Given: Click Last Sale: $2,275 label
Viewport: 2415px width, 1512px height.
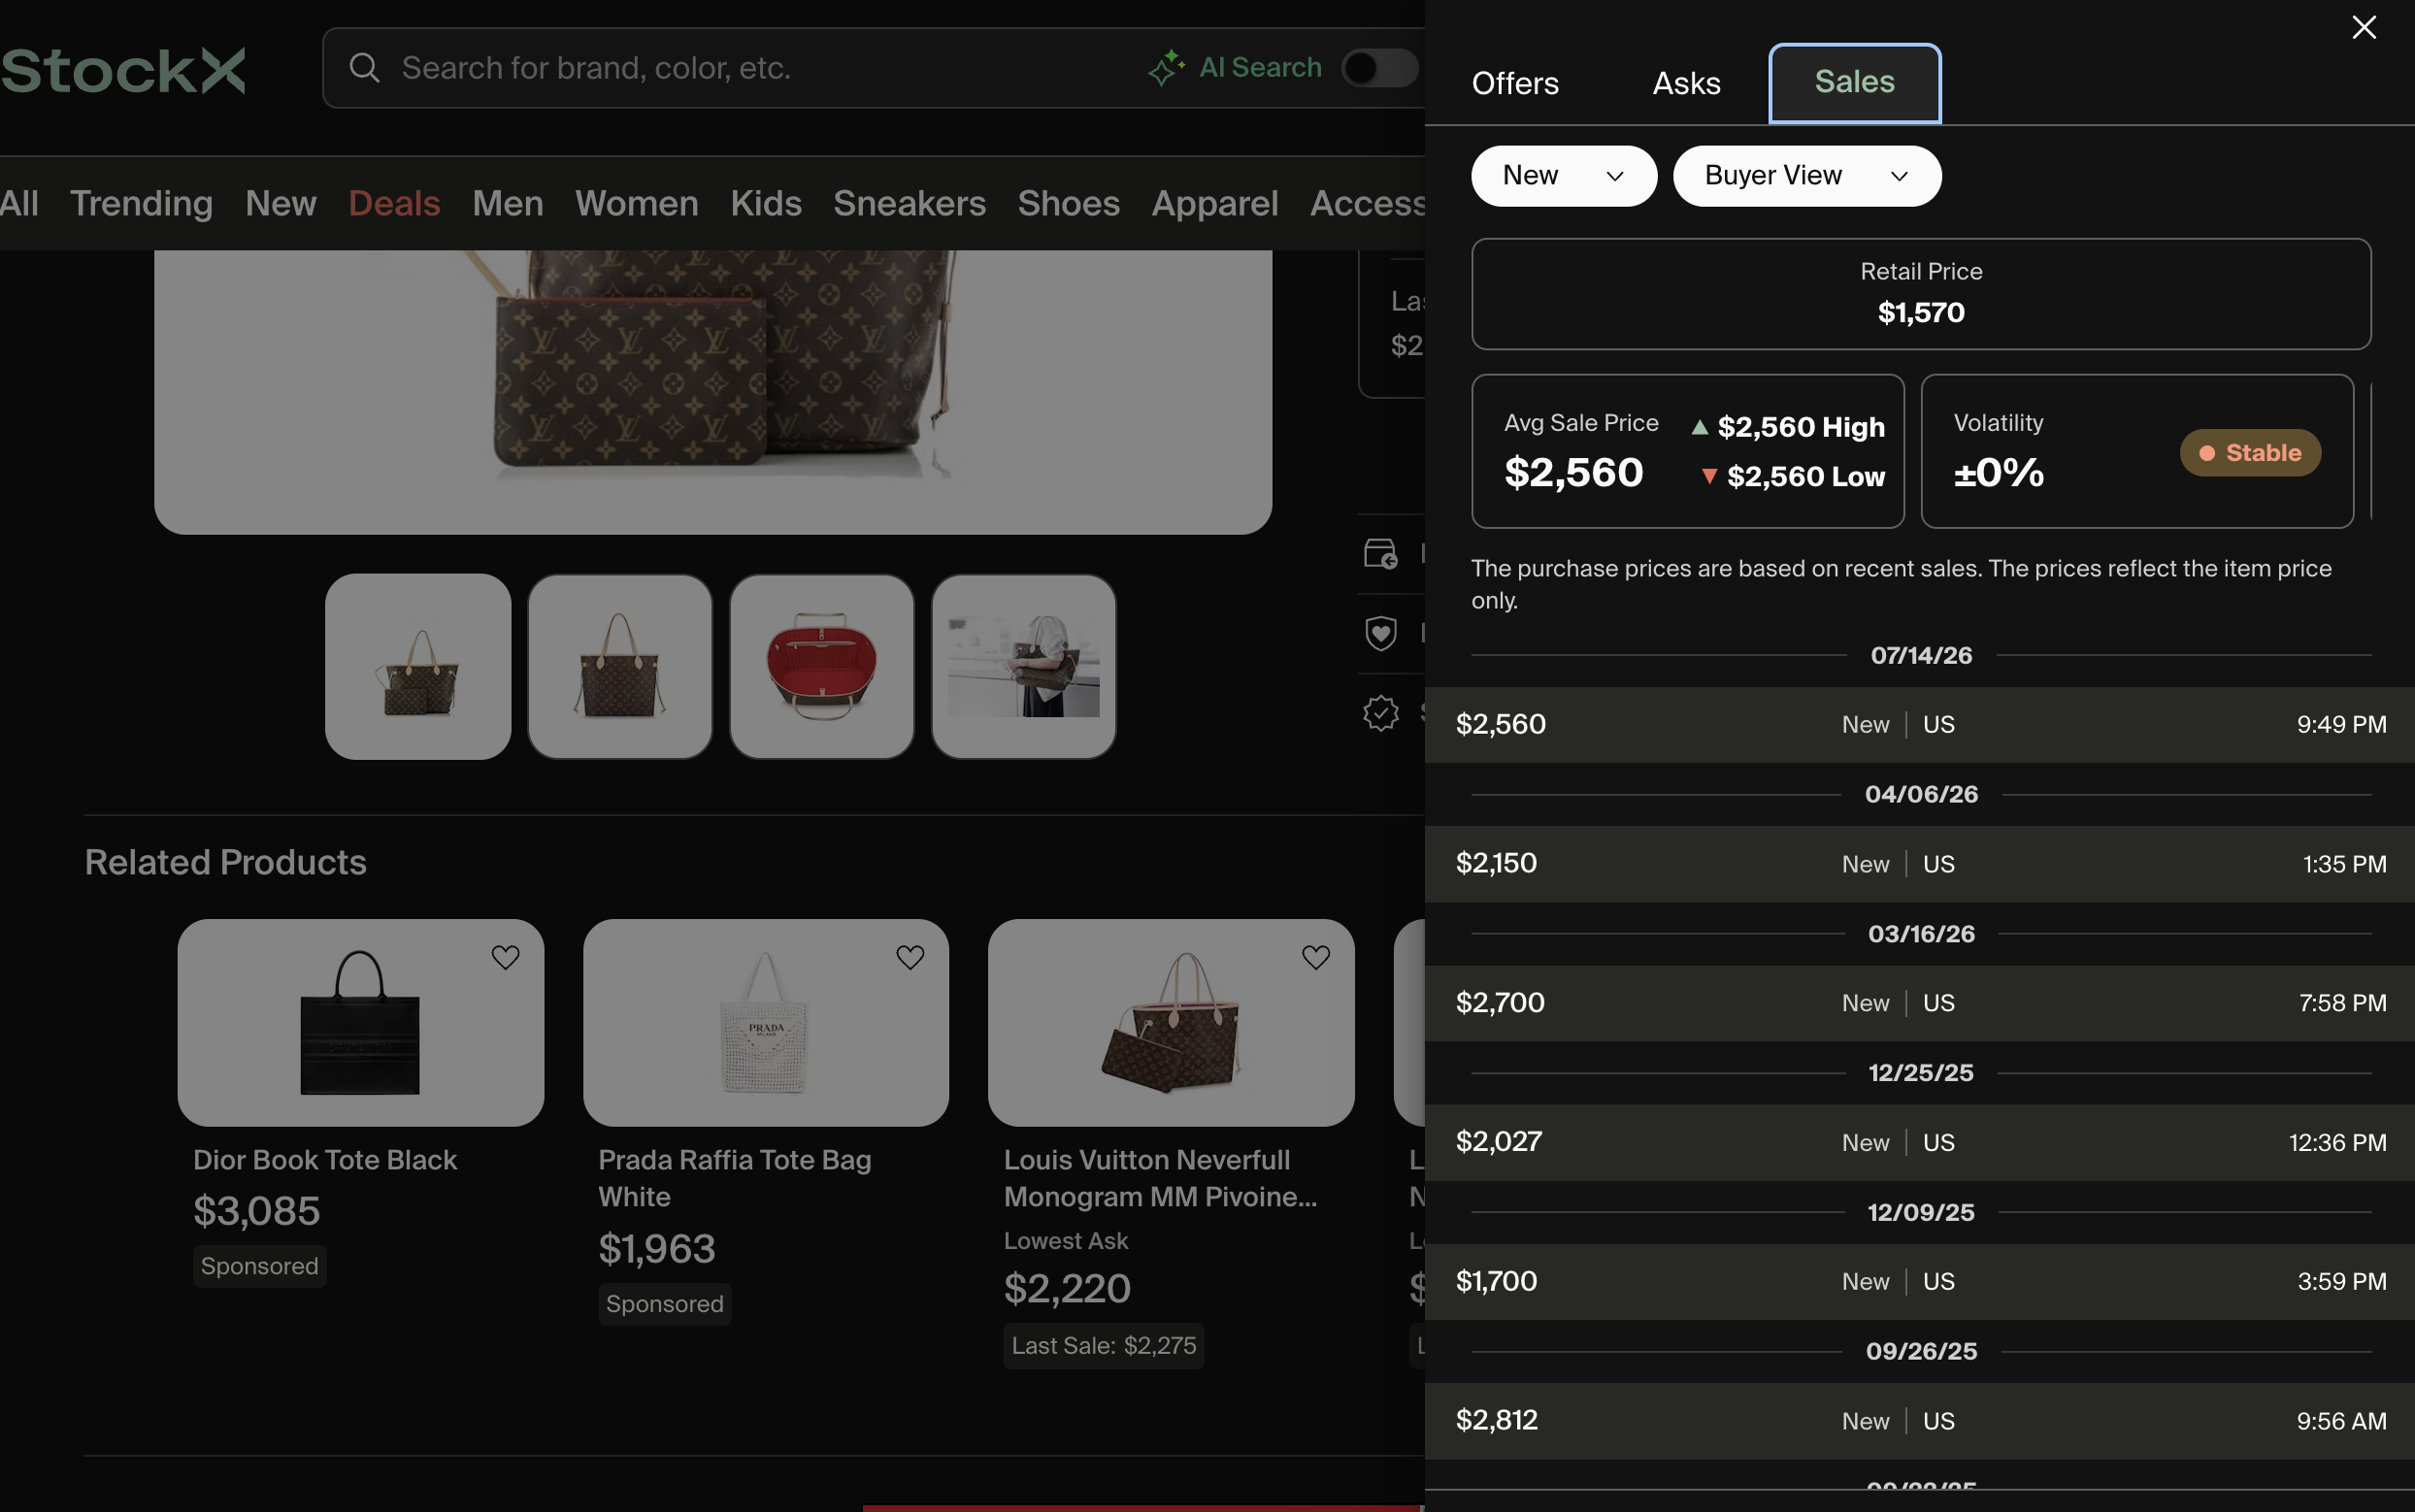Looking at the screenshot, I should pyautogui.click(x=1104, y=1346).
